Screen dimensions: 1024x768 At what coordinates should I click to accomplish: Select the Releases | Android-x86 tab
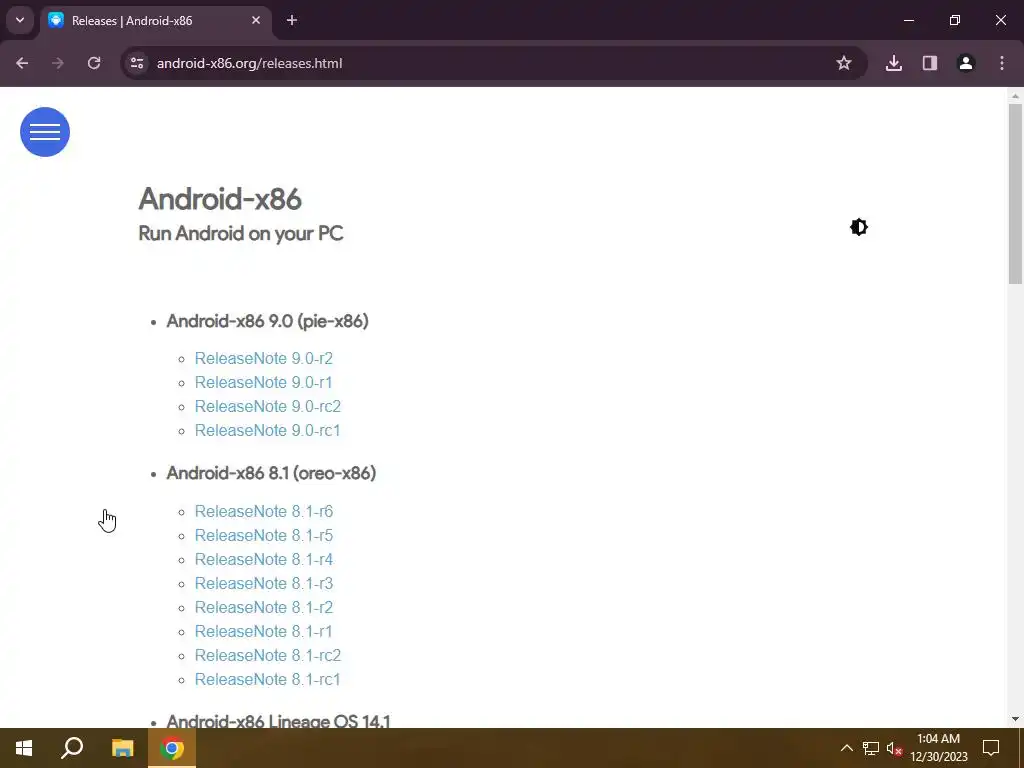click(x=155, y=20)
